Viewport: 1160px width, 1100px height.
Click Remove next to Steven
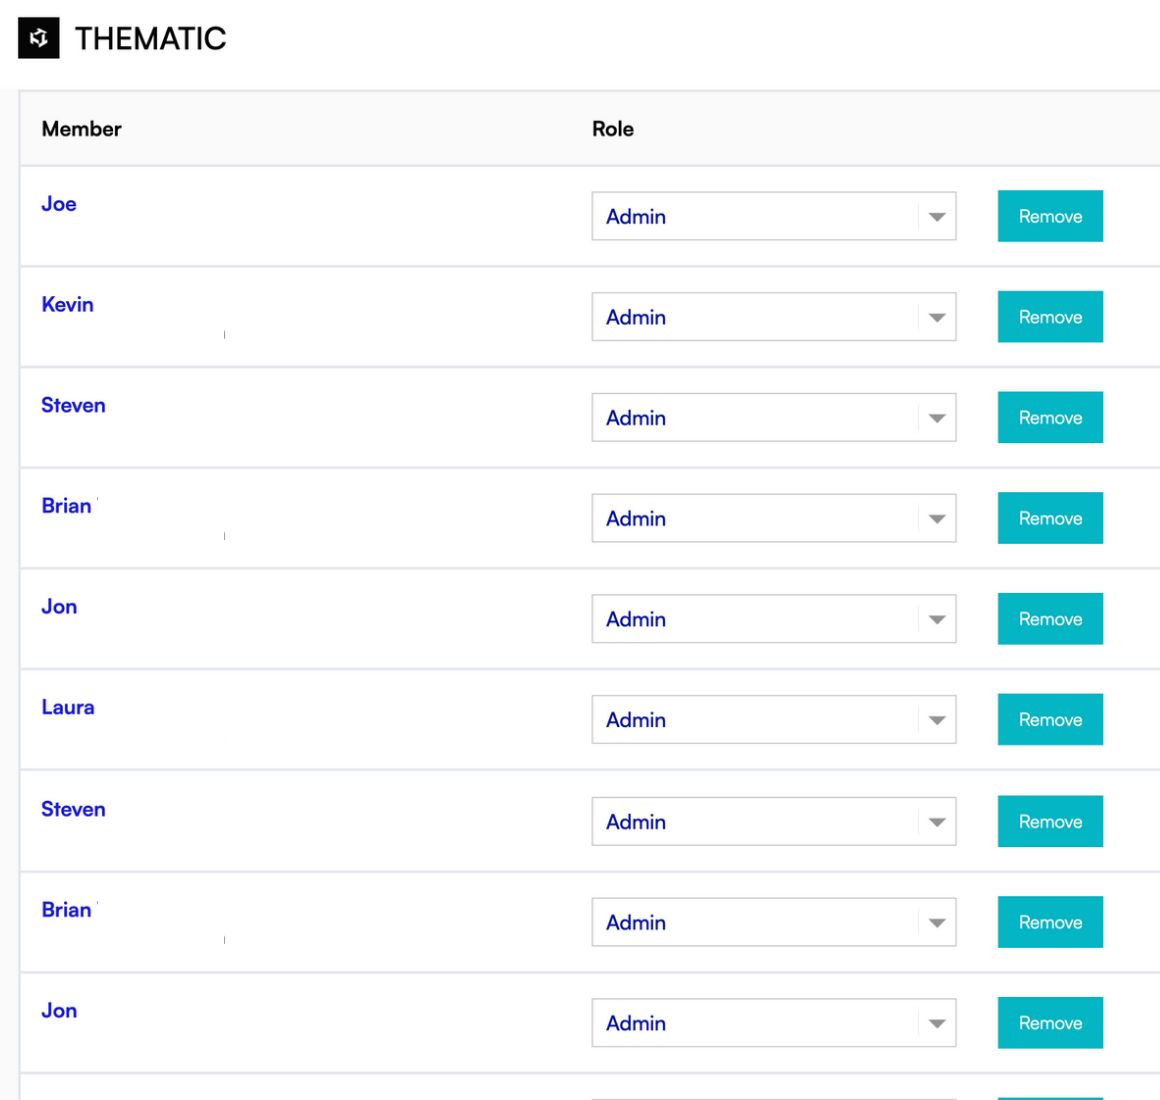tap(1049, 418)
